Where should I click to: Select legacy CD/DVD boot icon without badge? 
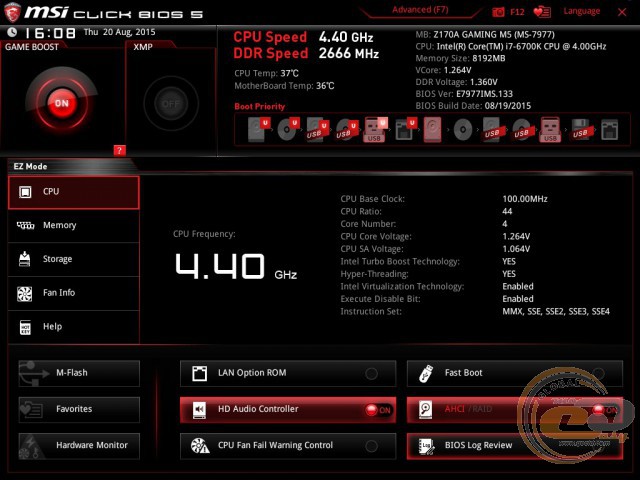coord(463,130)
